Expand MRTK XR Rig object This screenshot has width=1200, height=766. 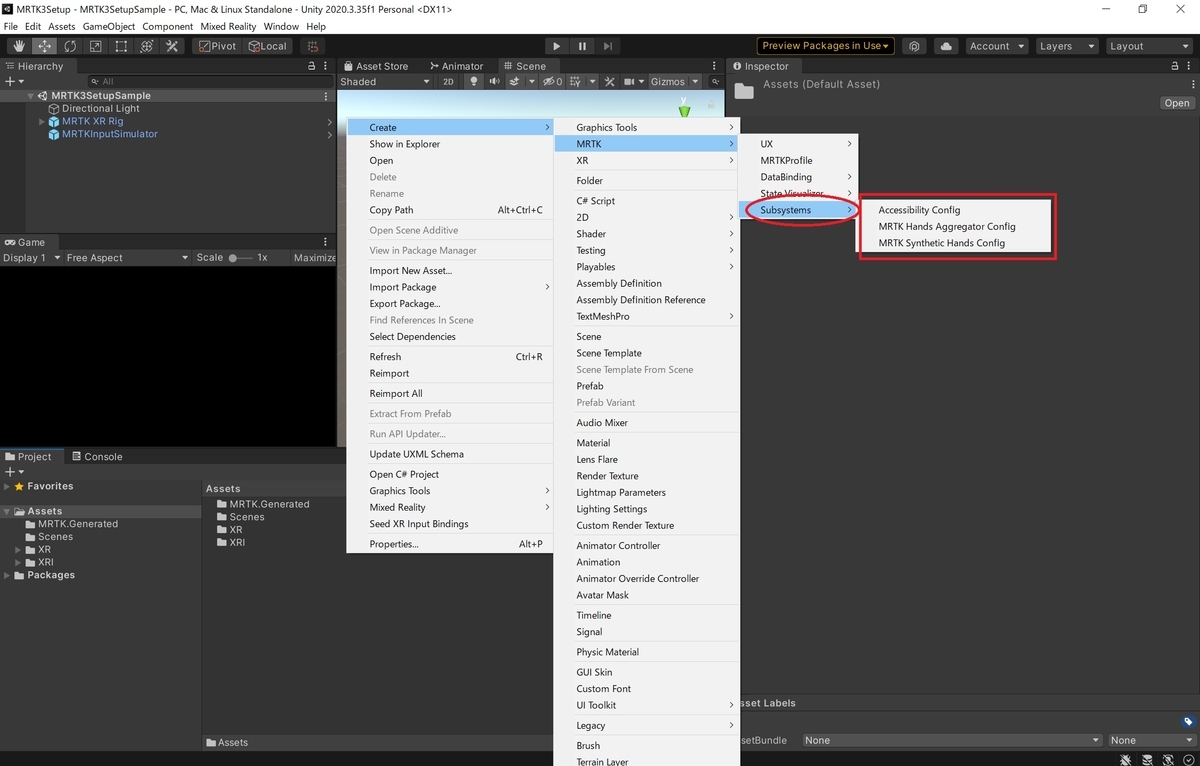42,122
